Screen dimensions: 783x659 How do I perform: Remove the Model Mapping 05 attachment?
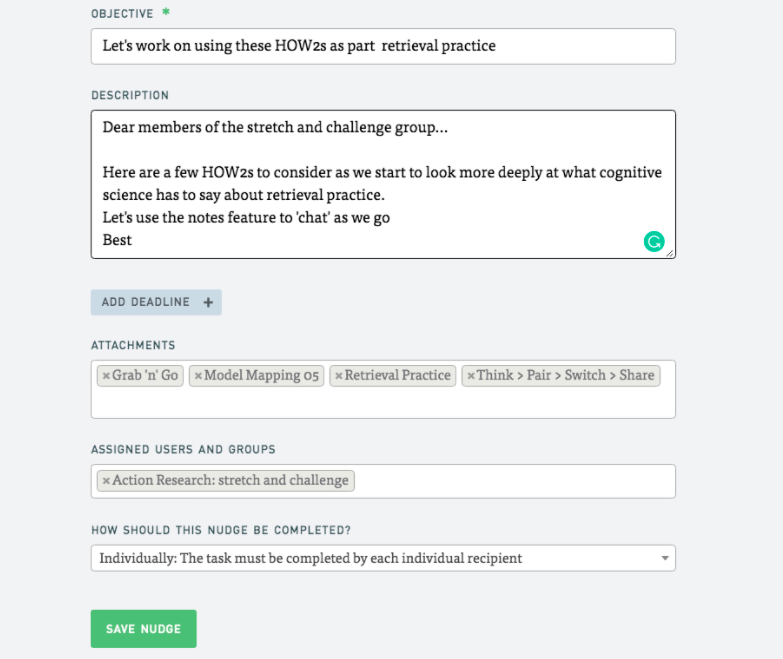click(198, 376)
